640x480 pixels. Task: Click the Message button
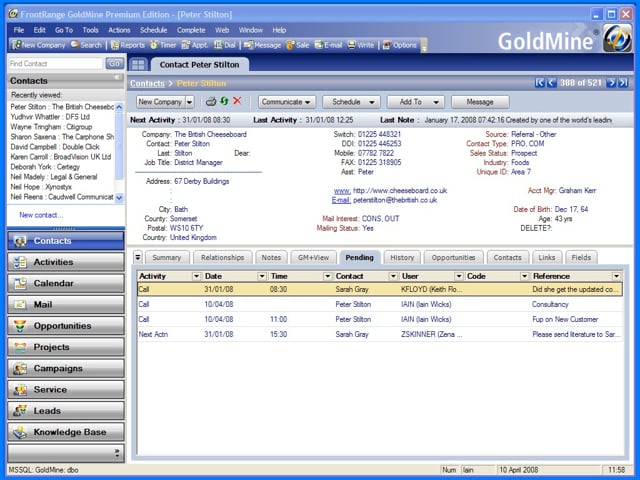[480, 102]
